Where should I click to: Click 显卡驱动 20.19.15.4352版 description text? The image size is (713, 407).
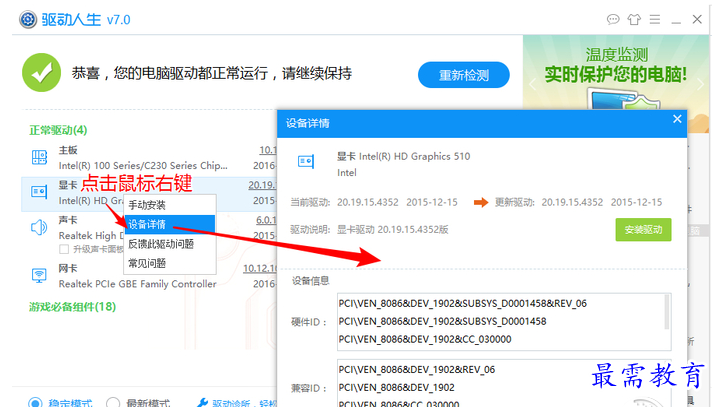tap(392, 230)
